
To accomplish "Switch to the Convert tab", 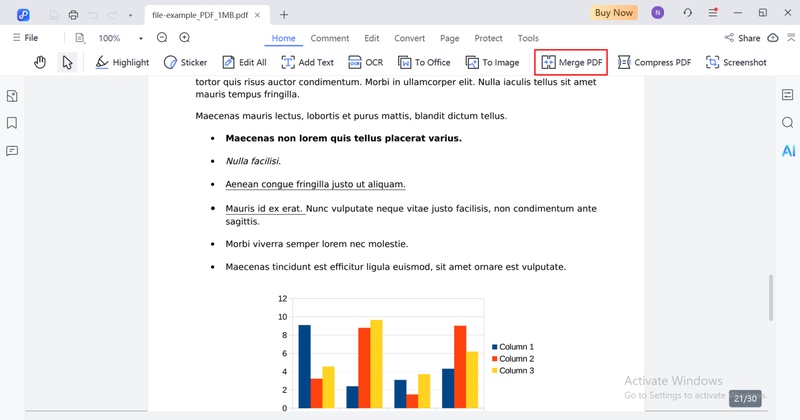I will pos(409,38).
